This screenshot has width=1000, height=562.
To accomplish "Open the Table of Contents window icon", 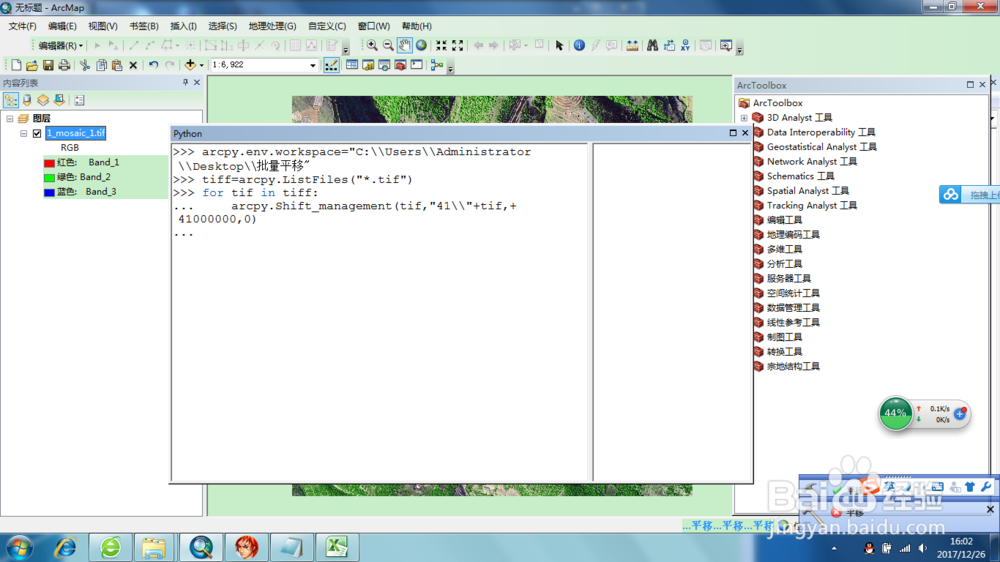I will coord(351,65).
